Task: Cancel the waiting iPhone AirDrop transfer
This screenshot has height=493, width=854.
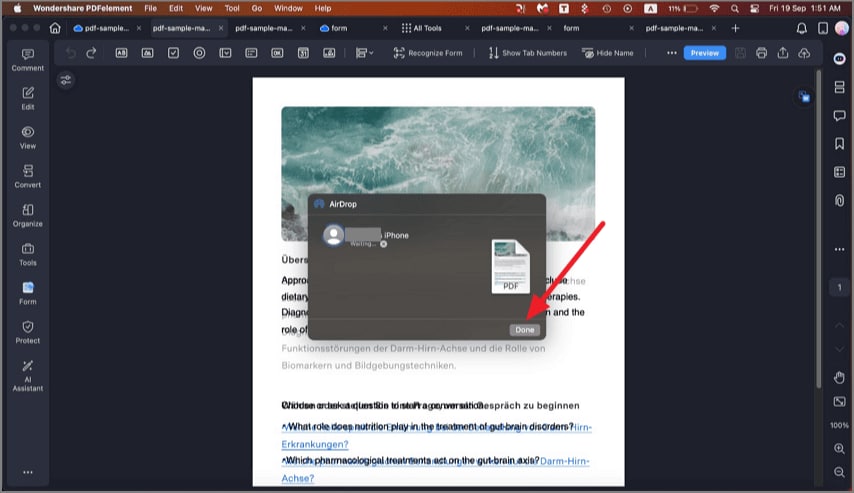Action: click(383, 244)
